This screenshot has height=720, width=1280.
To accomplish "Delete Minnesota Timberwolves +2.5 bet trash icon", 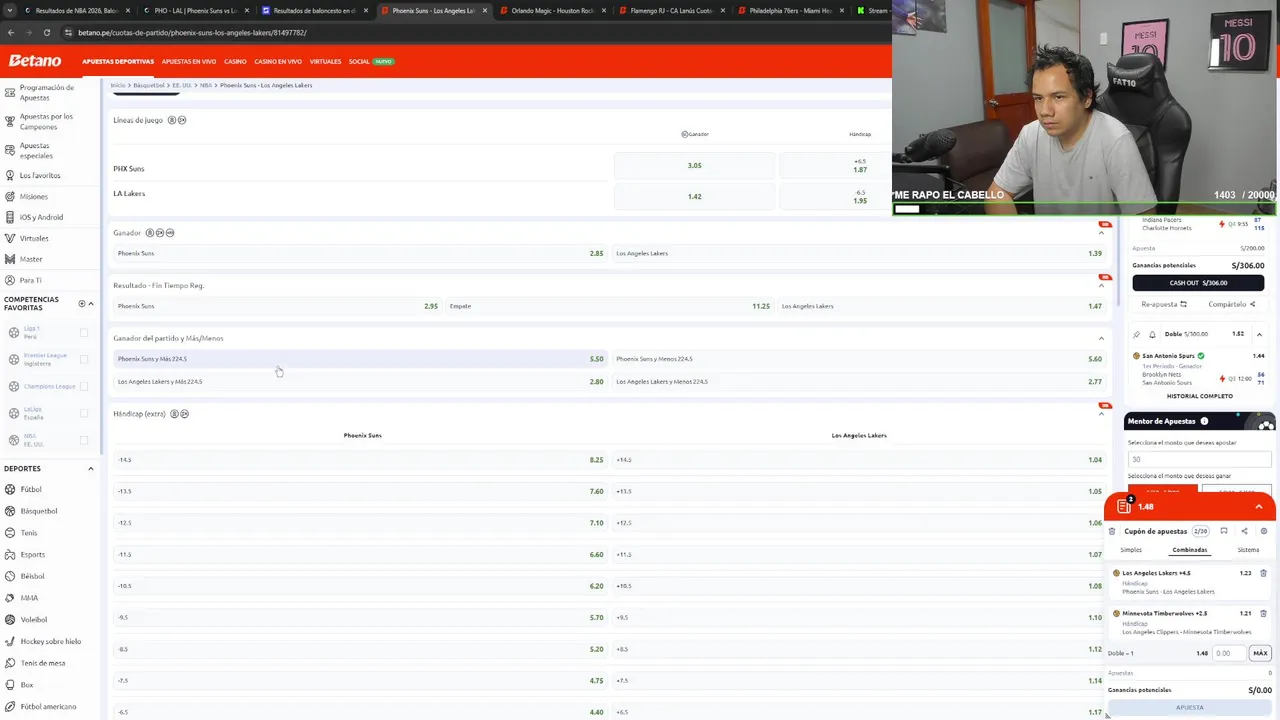I will click(1263, 613).
